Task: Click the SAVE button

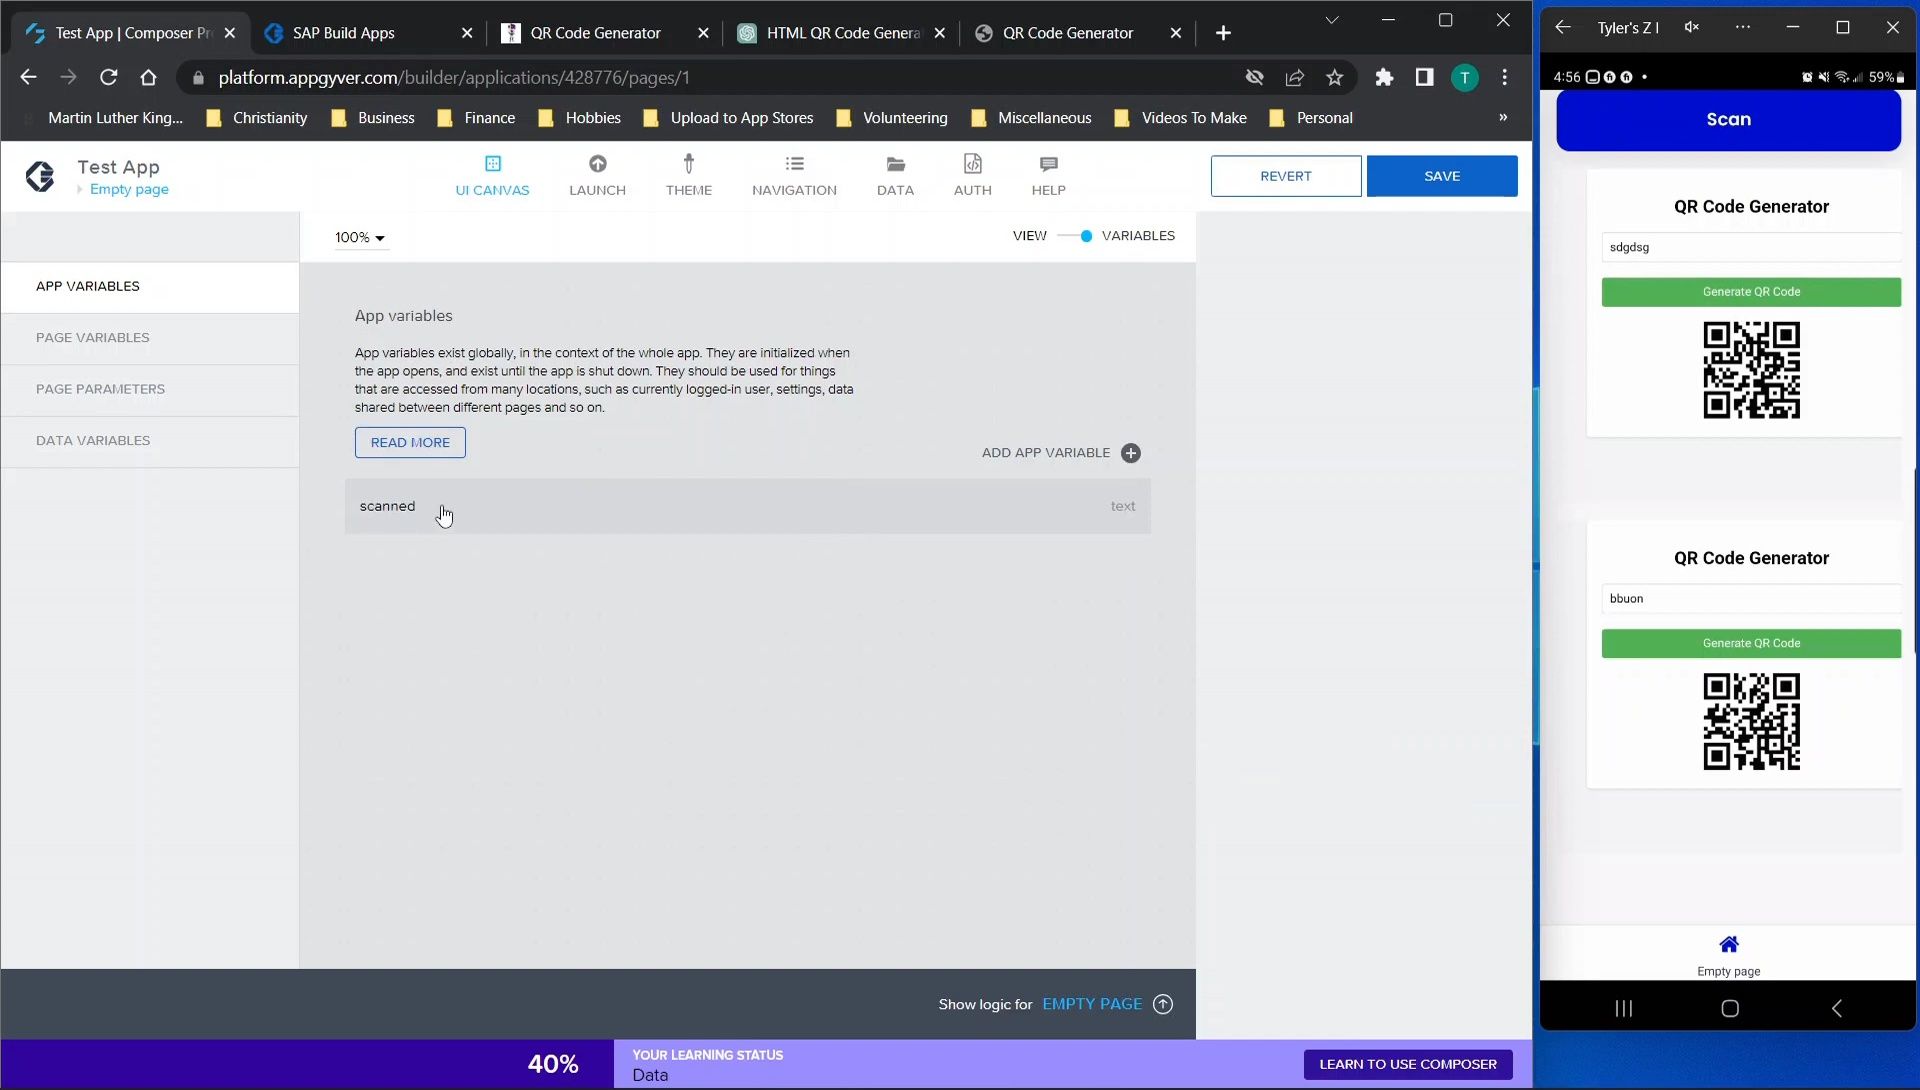Action: pyautogui.click(x=1442, y=176)
